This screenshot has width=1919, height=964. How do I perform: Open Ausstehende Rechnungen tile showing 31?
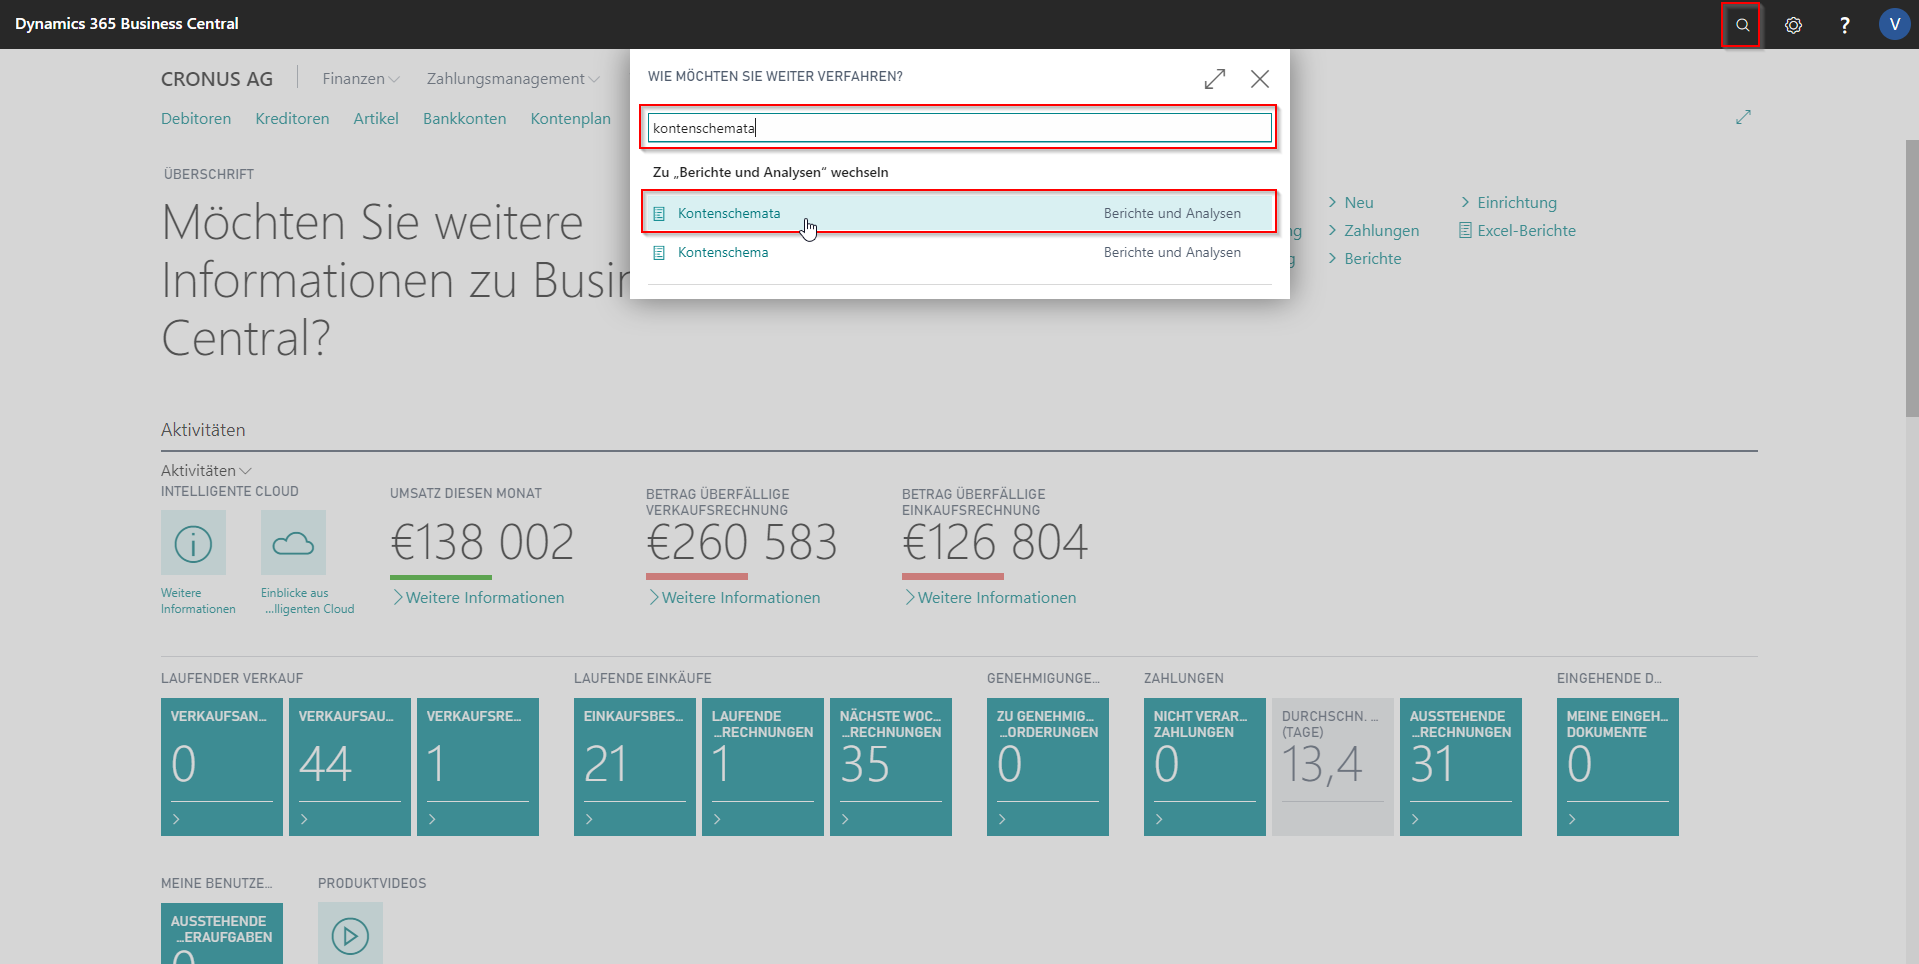(1461, 767)
